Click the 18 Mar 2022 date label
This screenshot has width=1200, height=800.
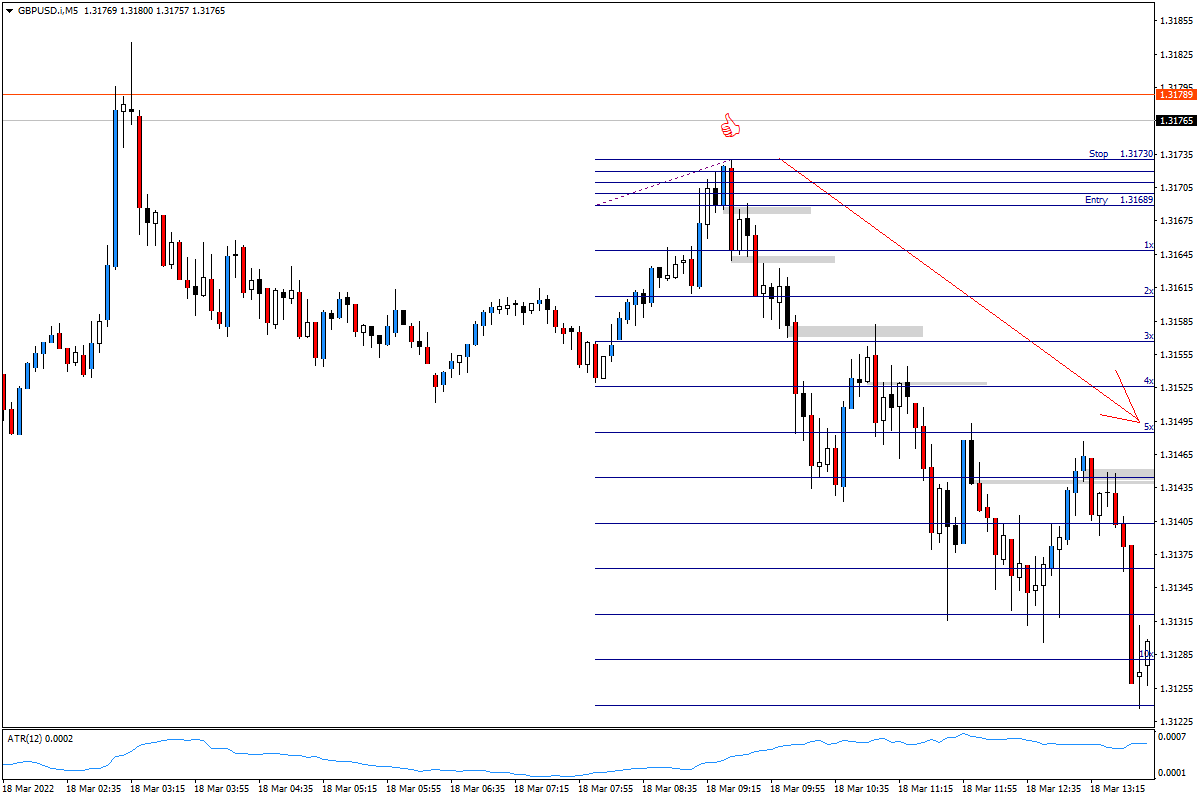(x=27, y=789)
